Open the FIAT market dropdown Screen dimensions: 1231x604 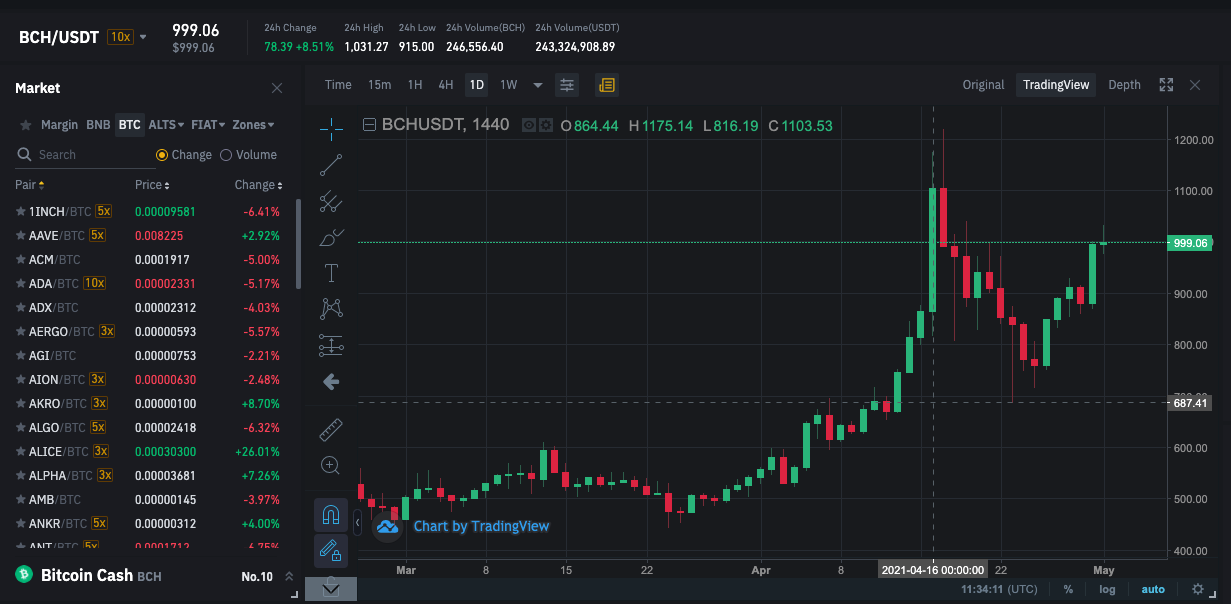coord(208,125)
